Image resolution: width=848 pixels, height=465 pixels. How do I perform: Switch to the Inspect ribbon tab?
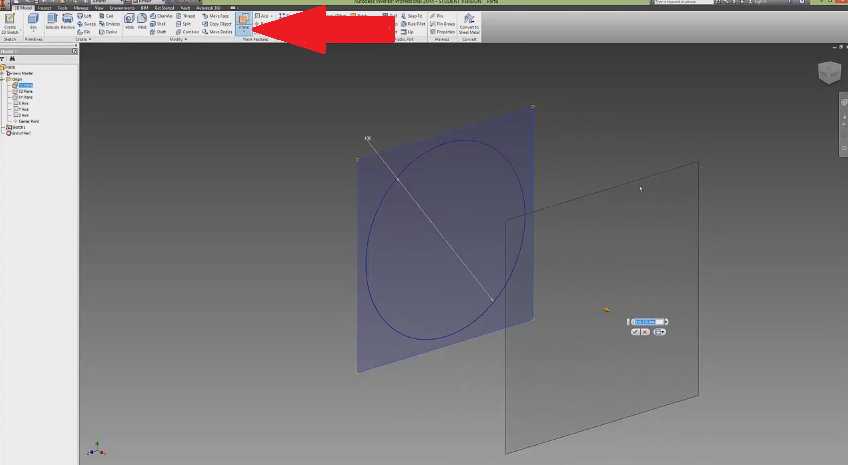(44, 8)
